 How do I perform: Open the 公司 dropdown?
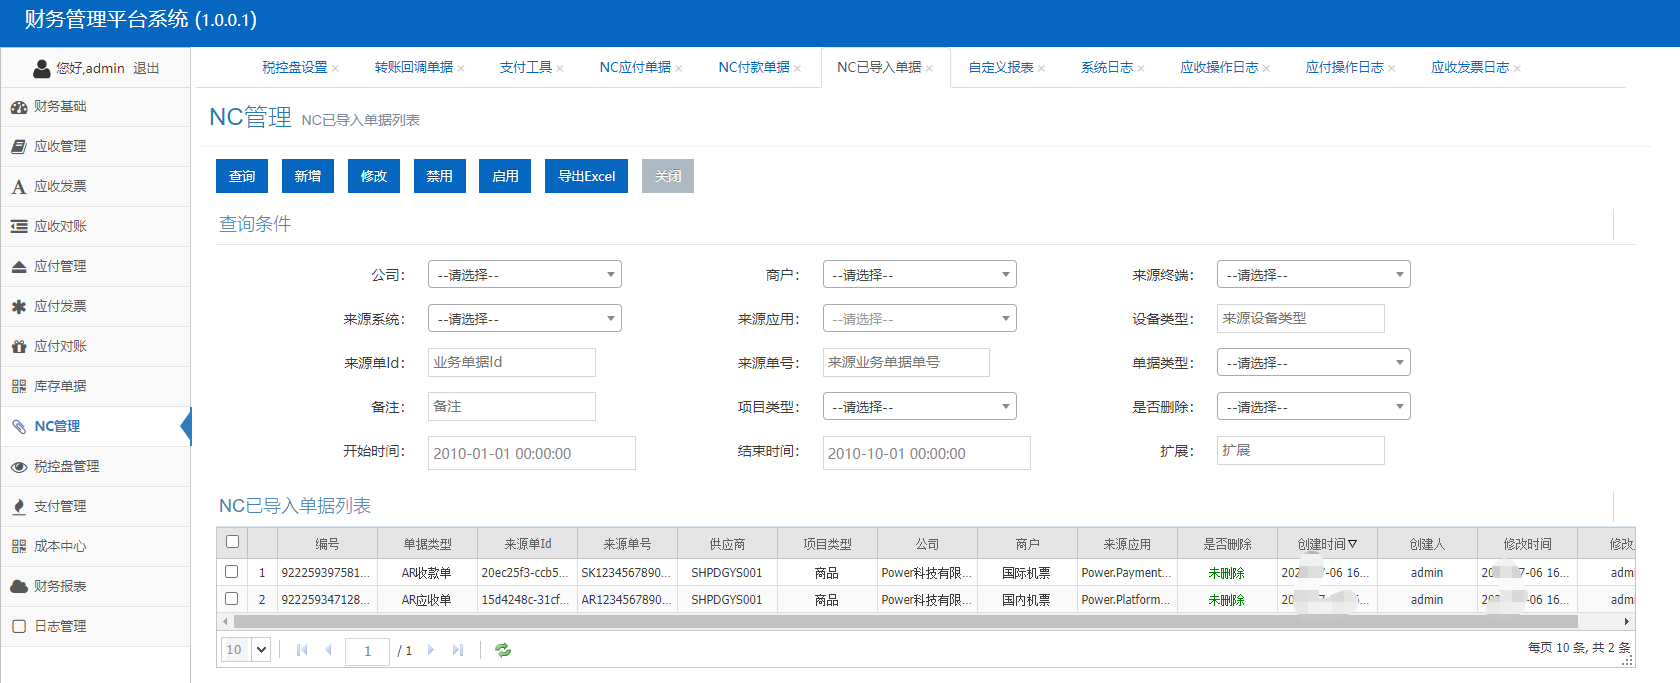point(524,275)
